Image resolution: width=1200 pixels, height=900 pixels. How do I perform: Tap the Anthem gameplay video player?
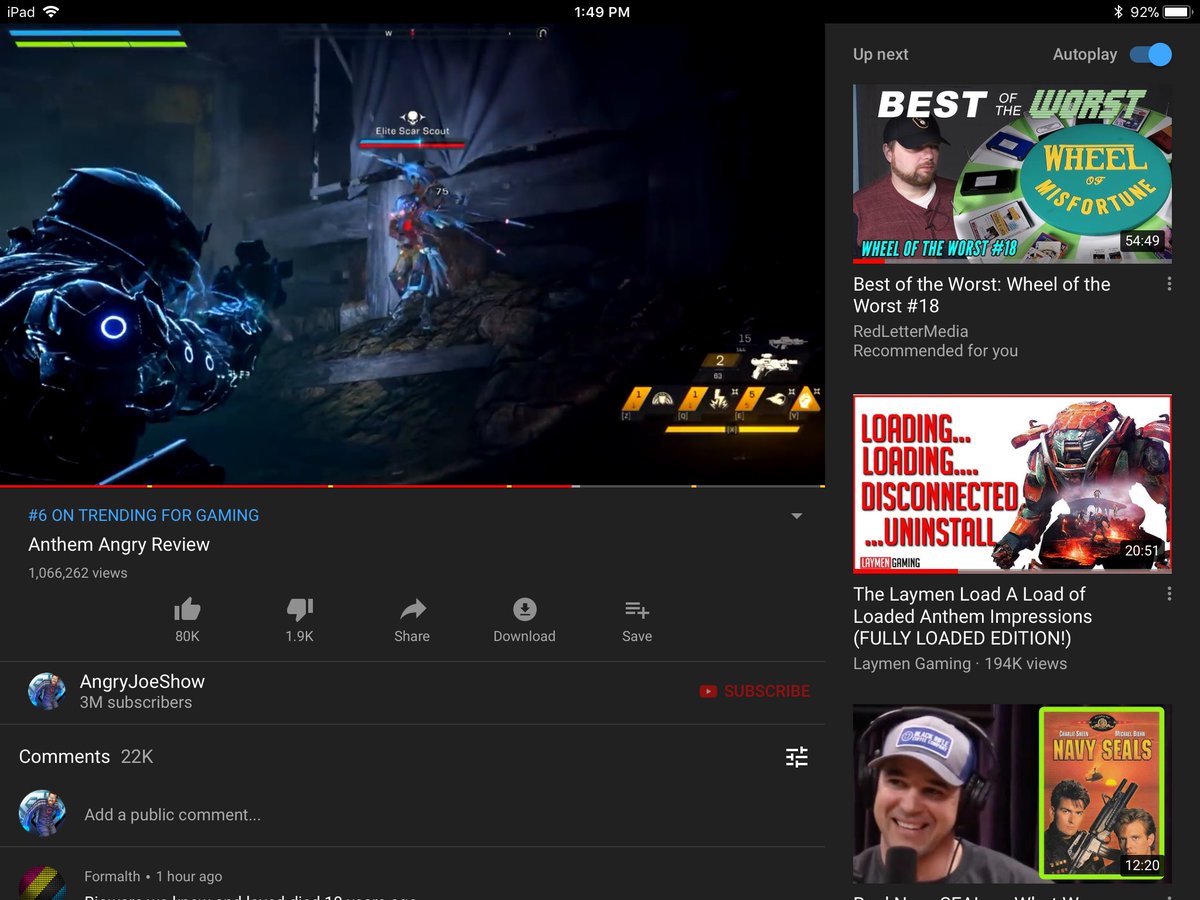(412, 254)
